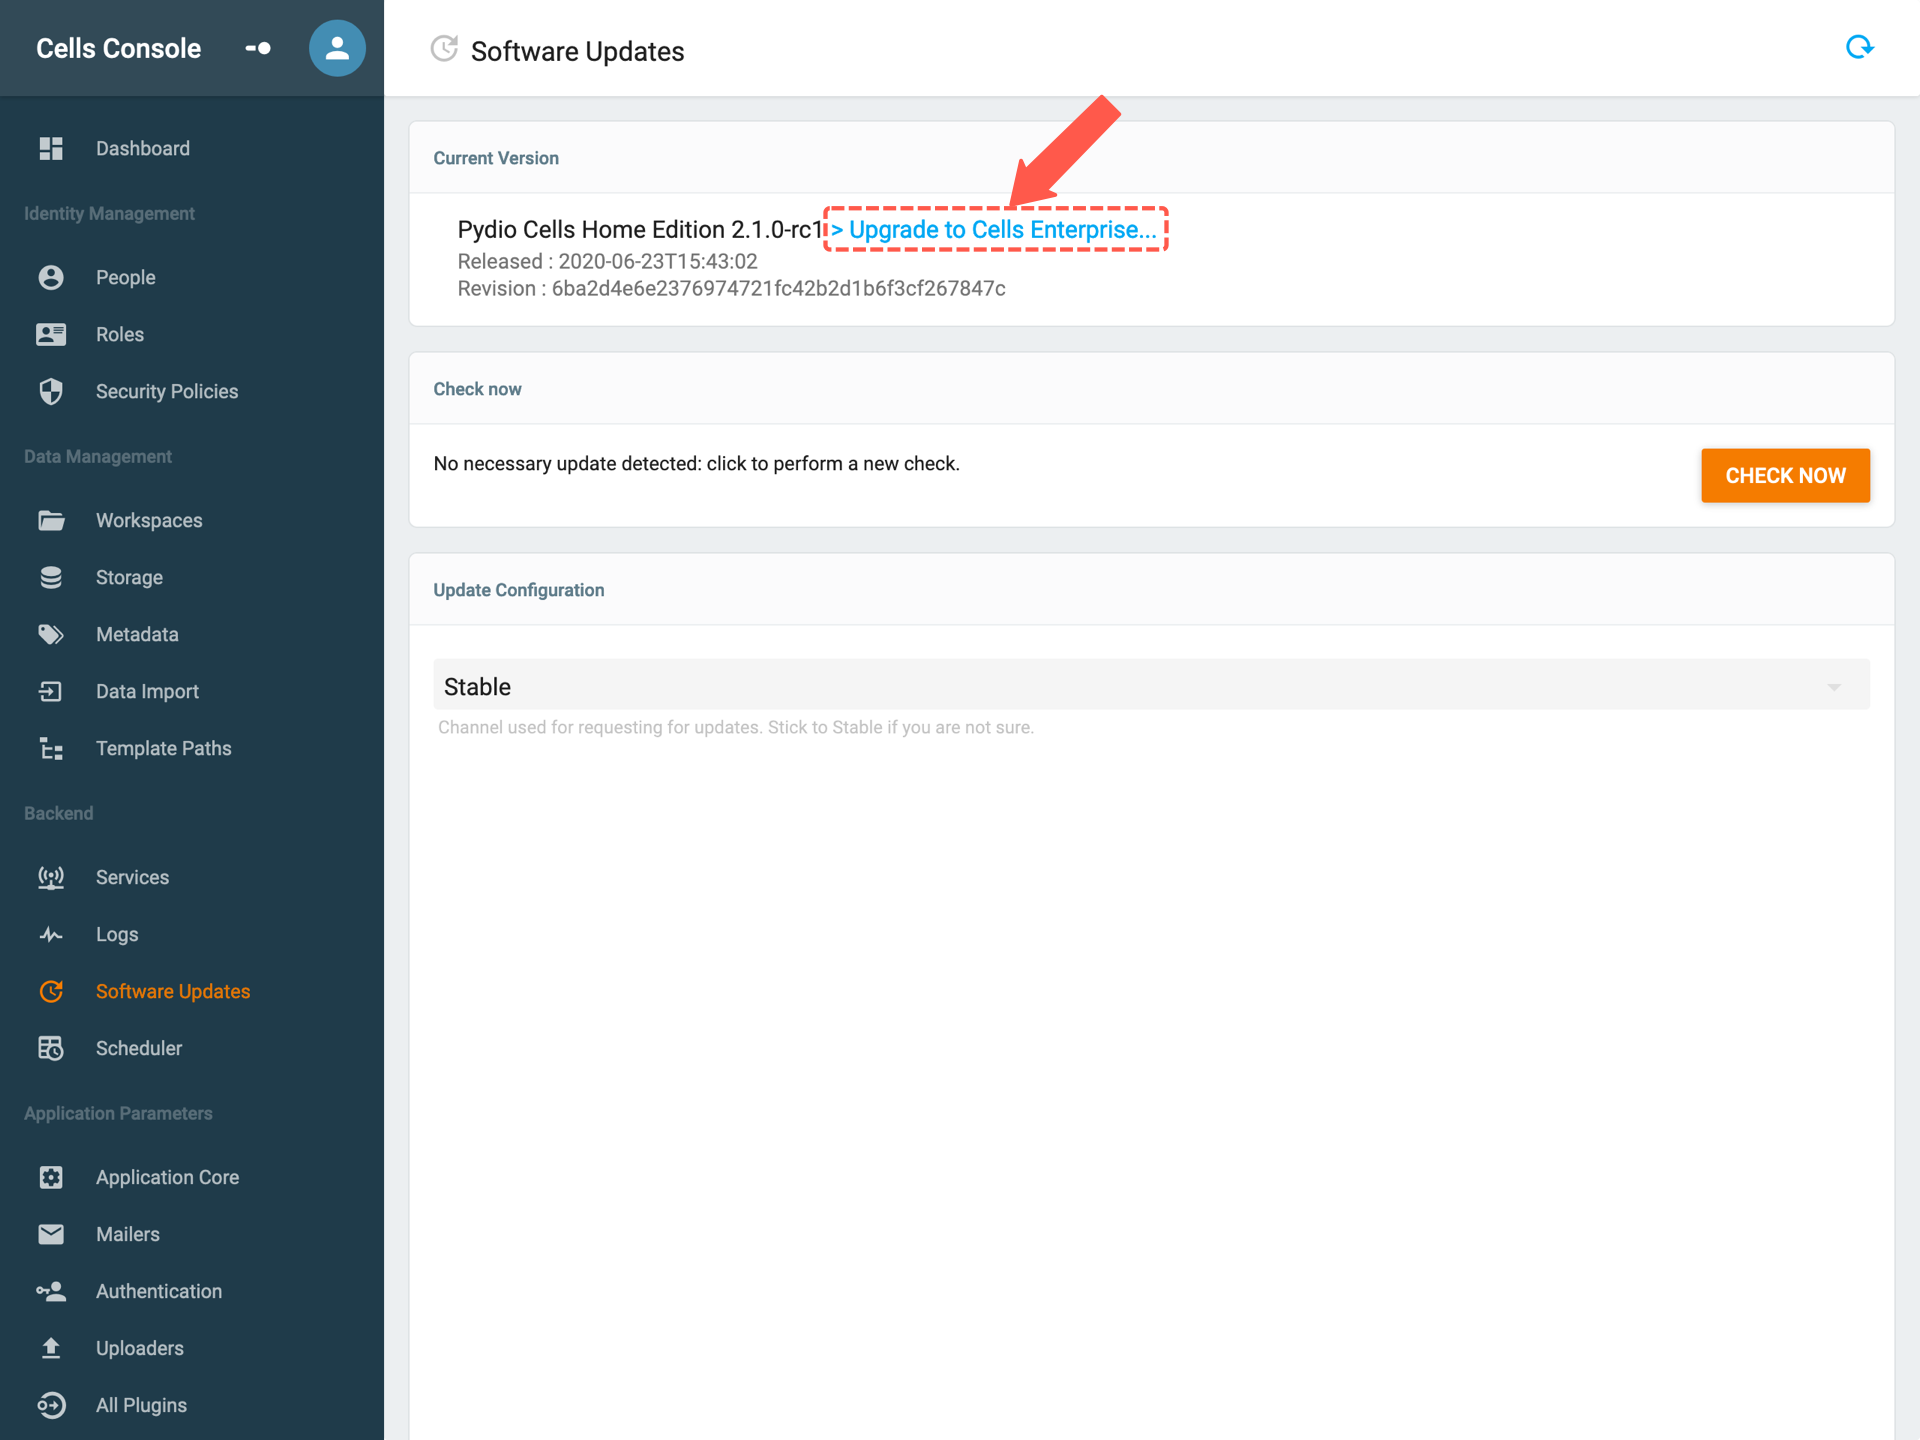
Task: Open the Stable update channel dropdown
Action: point(1151,686)
